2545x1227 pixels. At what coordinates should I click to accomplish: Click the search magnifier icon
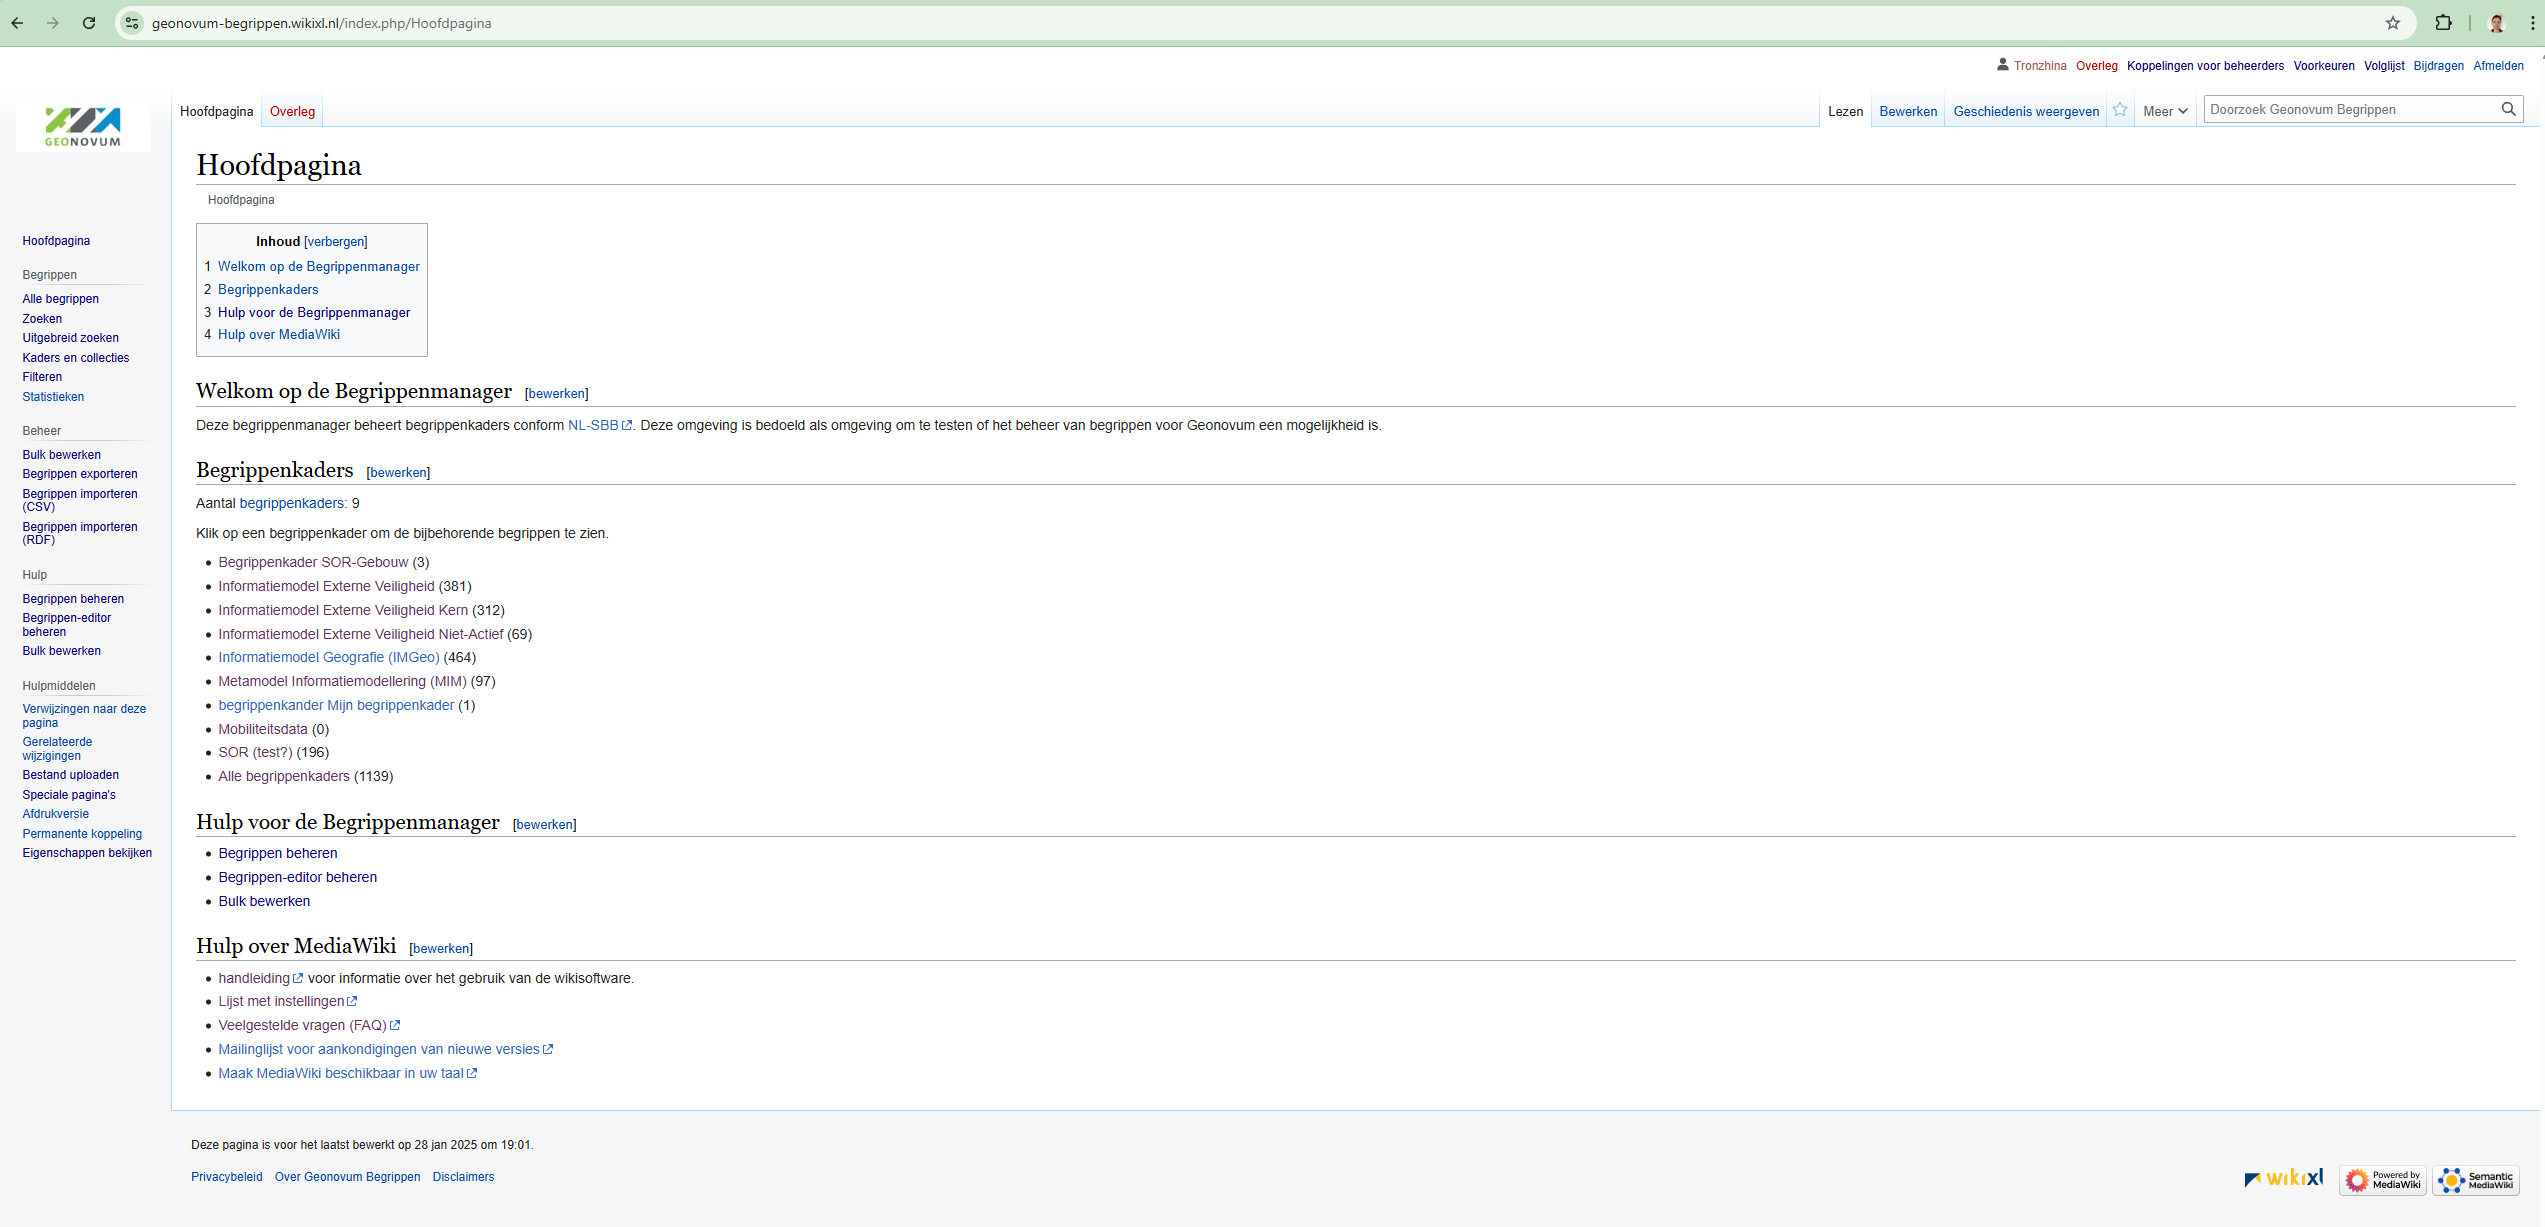pos(2508,109)
